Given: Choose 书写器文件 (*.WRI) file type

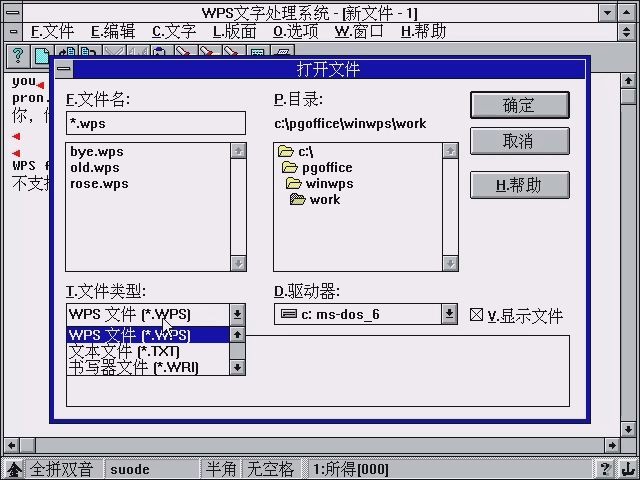Looking at the screenshot, I should click(x=147, y=367).
